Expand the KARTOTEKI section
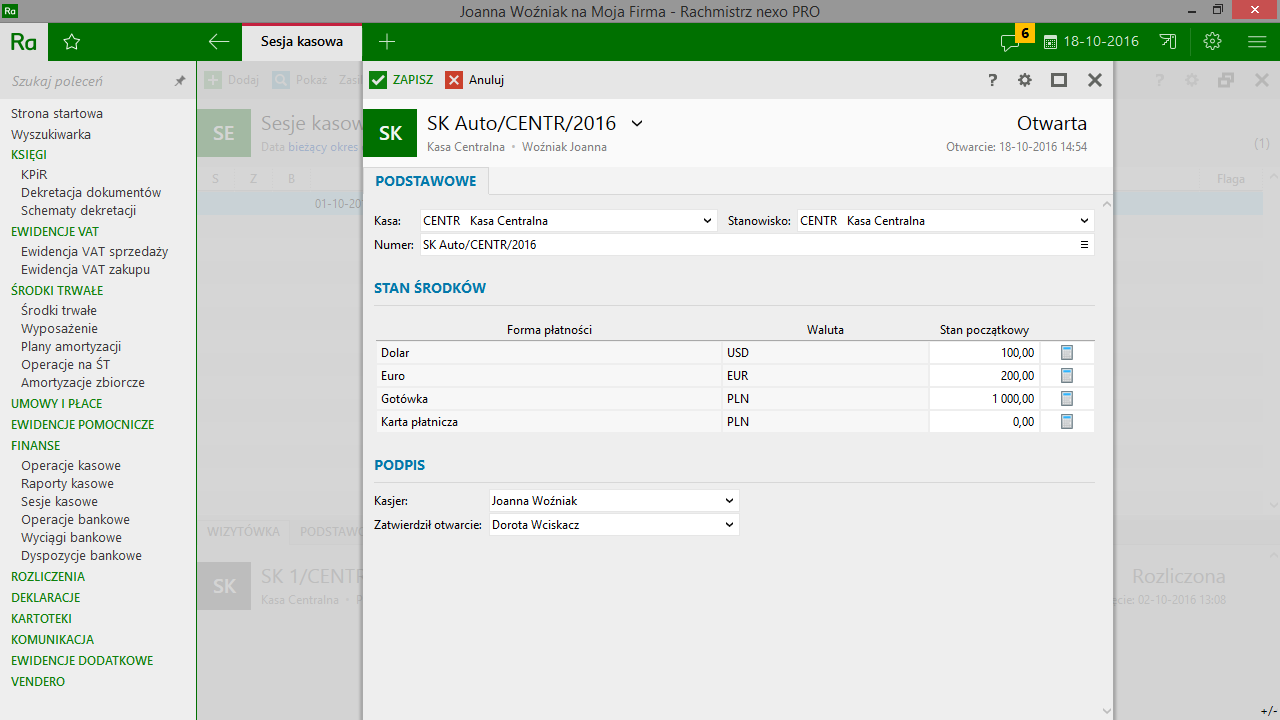The width and height of the screenshot is (1280, 720). coord(41,619)
